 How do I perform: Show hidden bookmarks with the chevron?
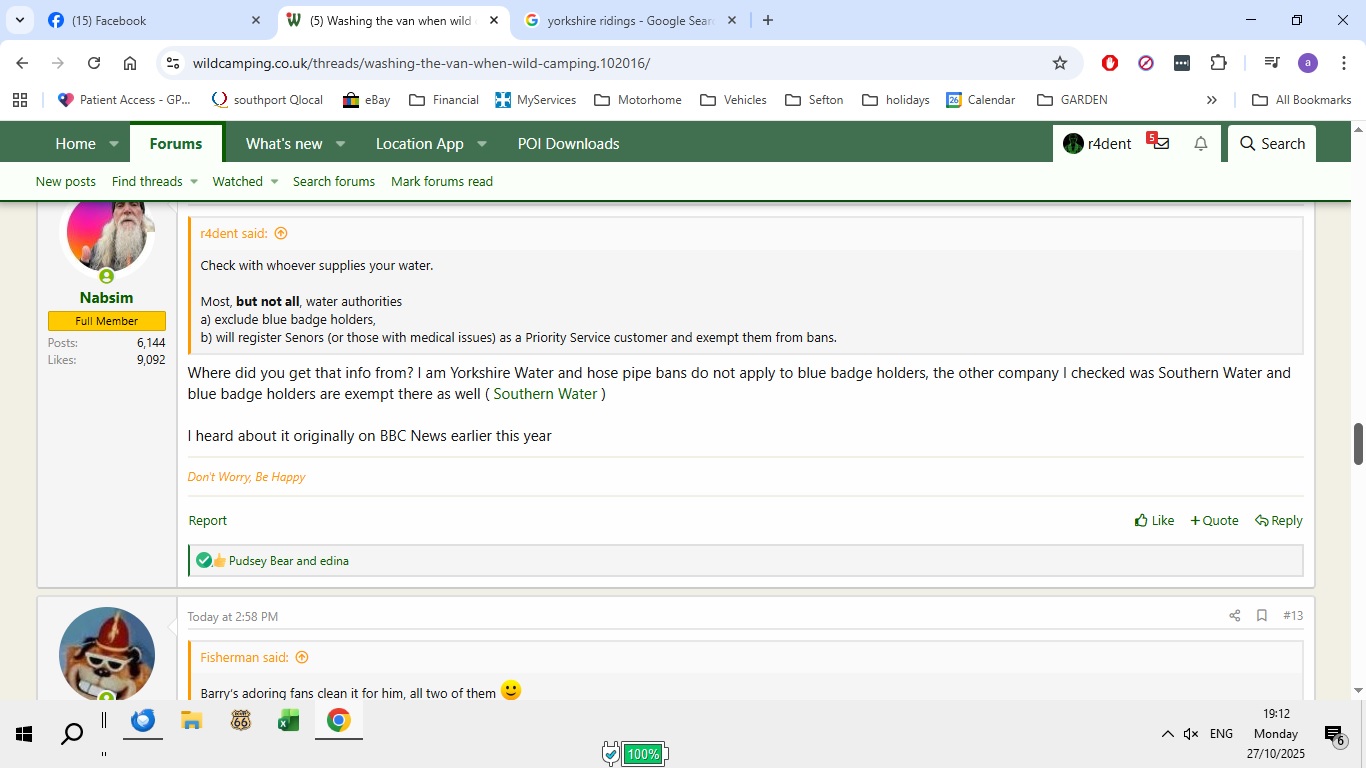tap(1211, 100)
